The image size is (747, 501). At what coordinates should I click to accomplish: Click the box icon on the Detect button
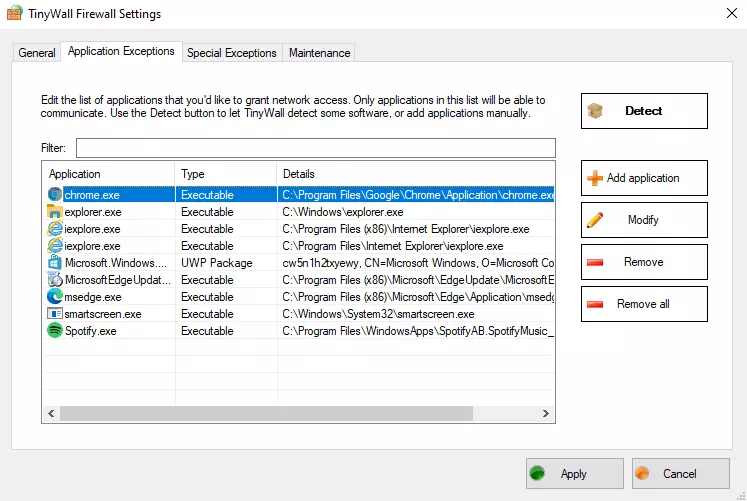595,111
